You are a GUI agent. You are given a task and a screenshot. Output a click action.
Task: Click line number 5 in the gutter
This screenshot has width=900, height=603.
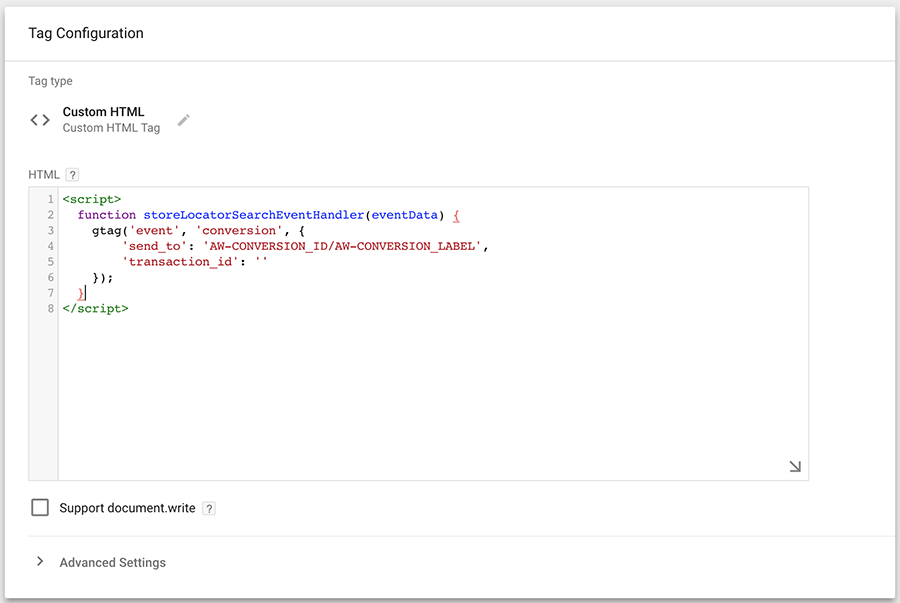point(51,262)
